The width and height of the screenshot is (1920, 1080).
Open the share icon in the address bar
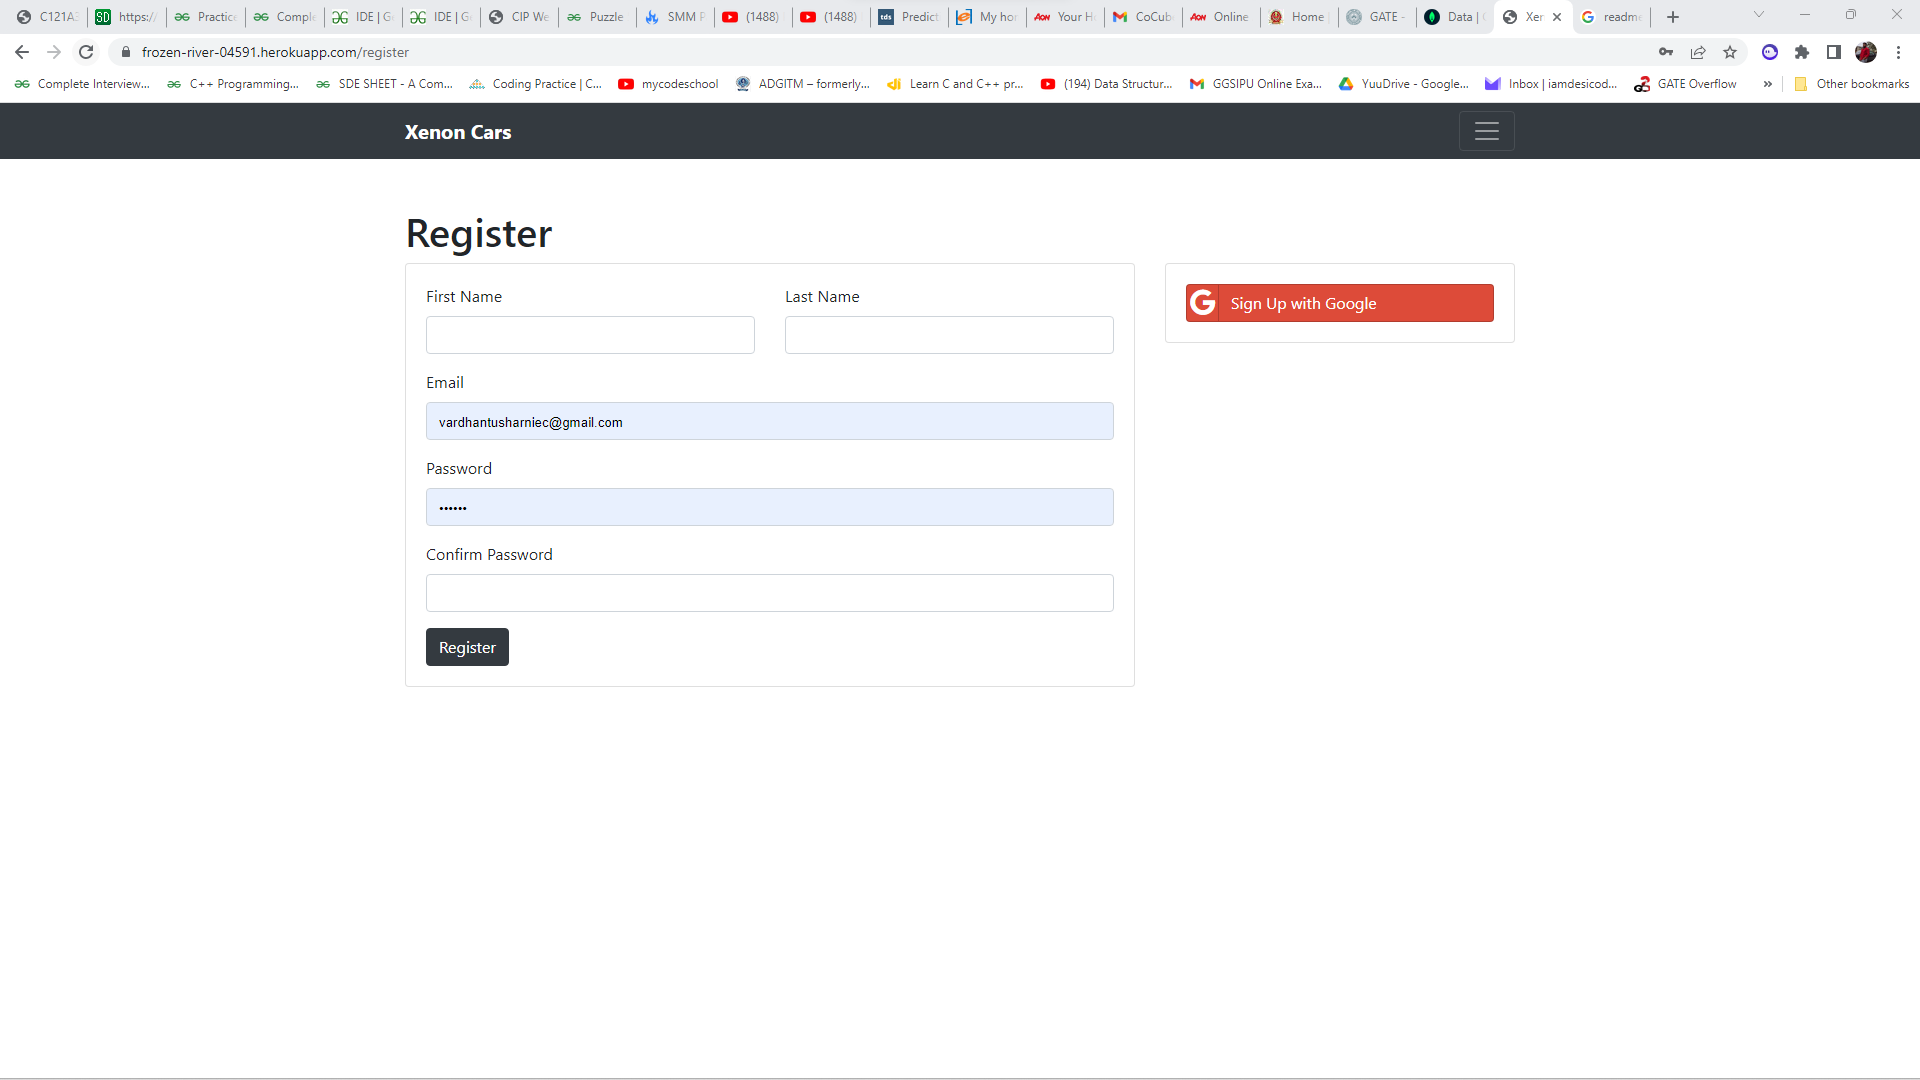pos(1698,52)
